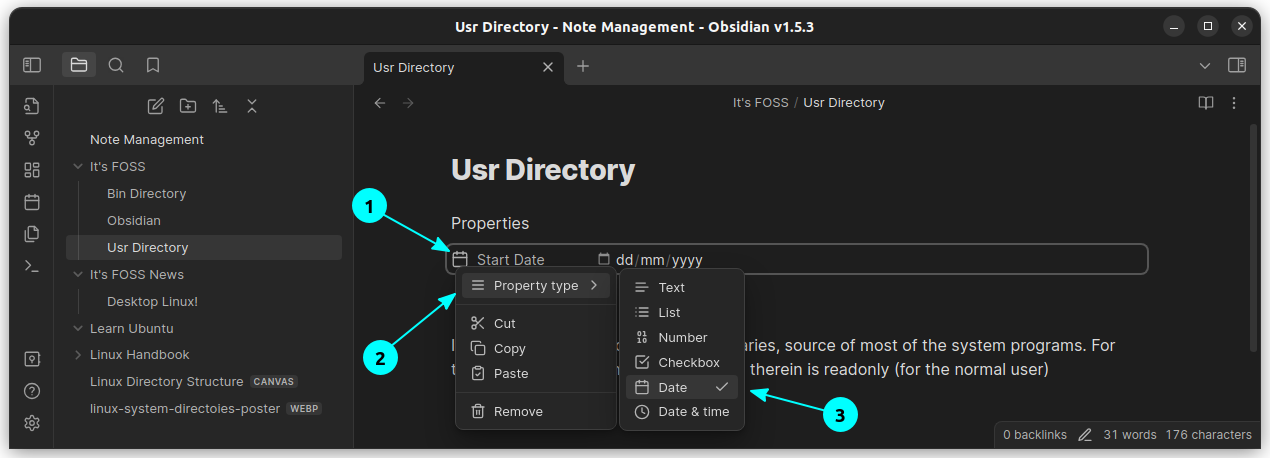Screen dimensions: 1270x458
Task: Select the Number property type
Action: [682, 338]
